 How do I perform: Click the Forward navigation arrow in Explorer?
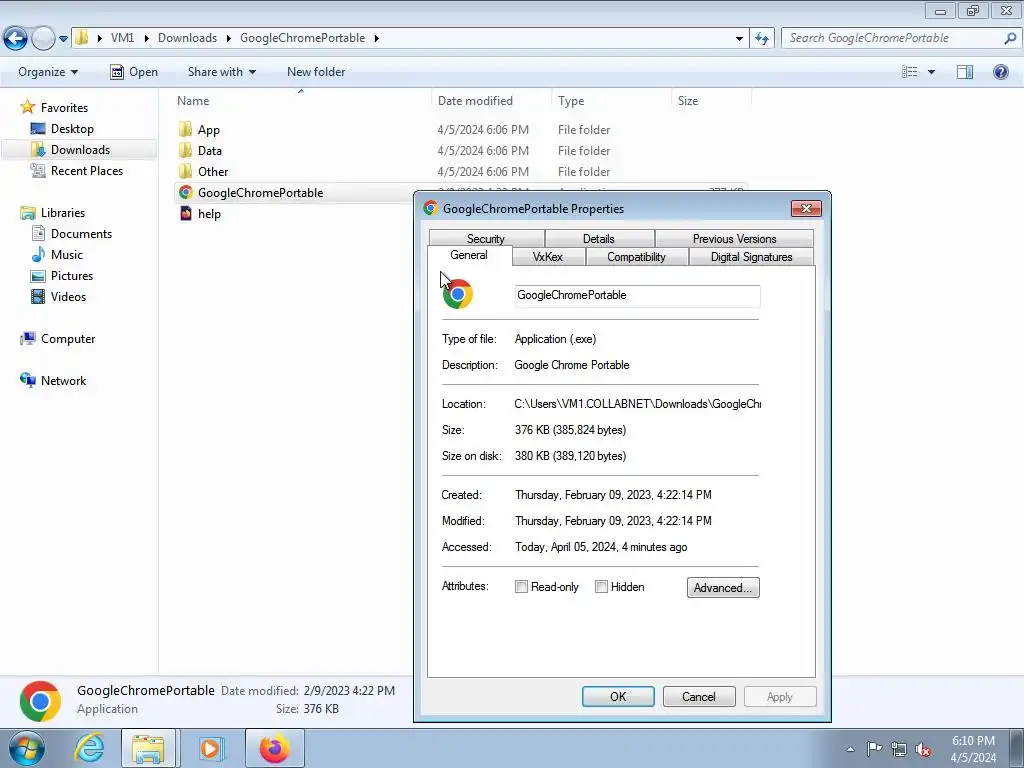coord(43,39)
